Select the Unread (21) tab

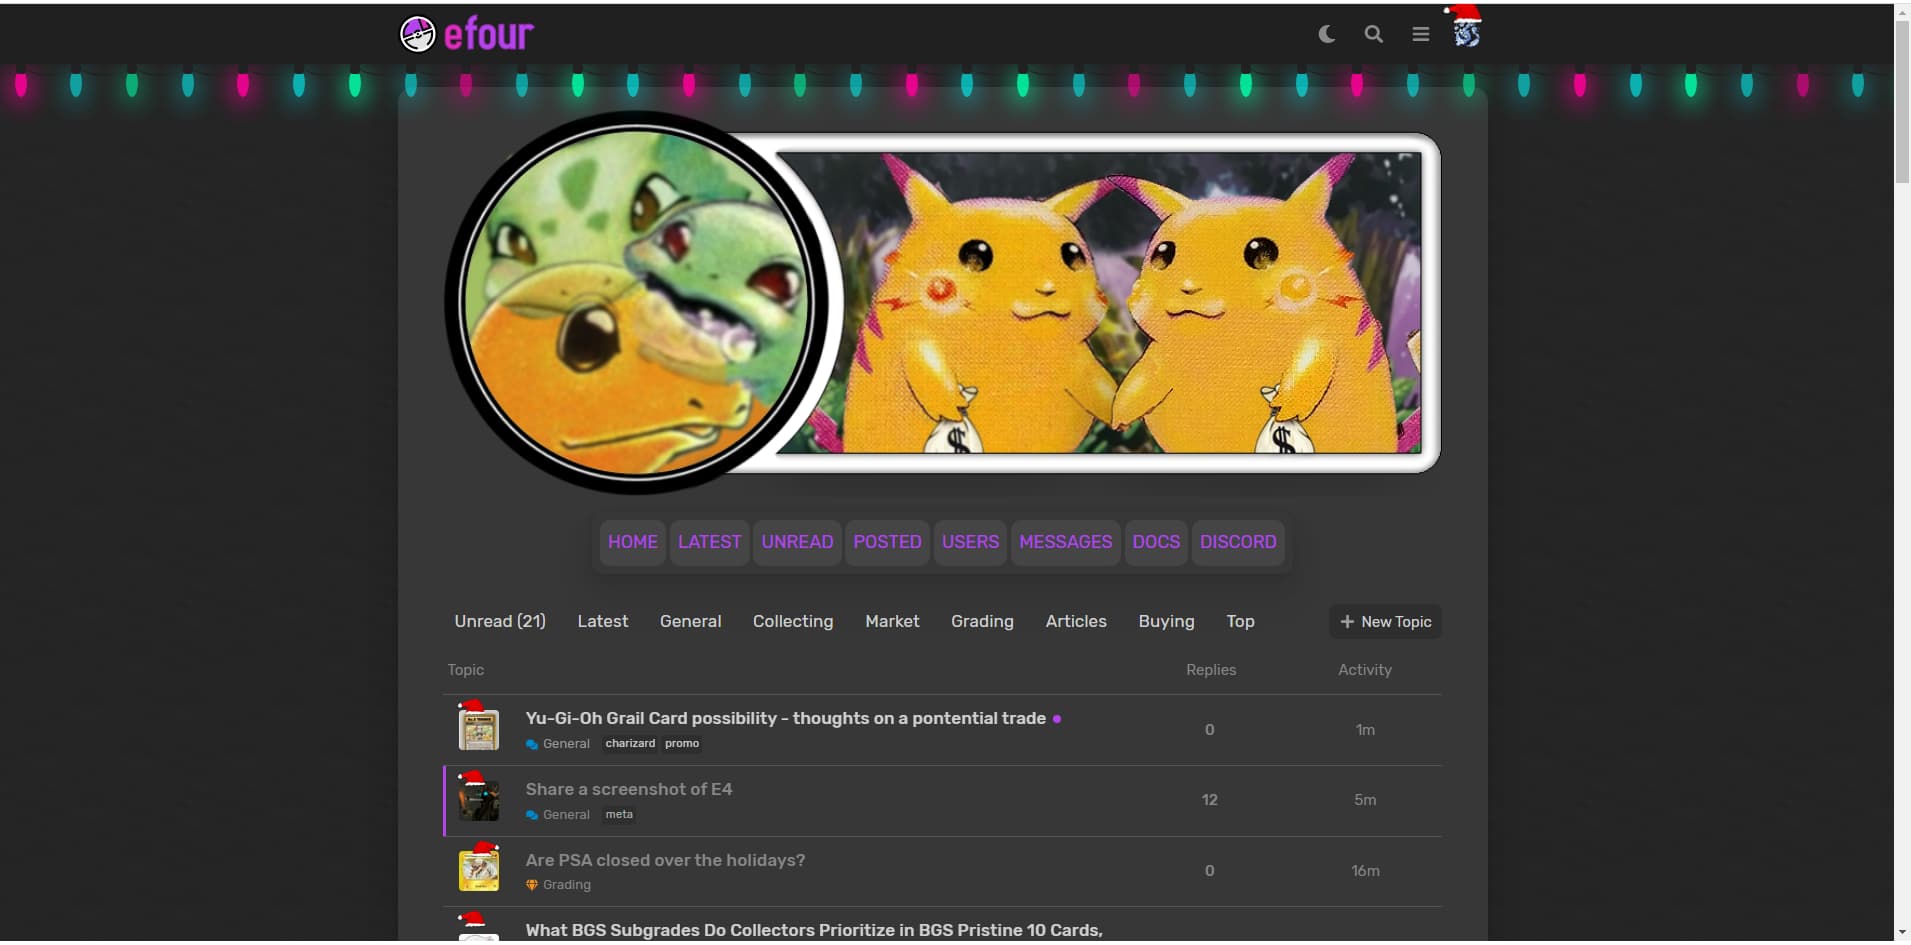(x=500, y=621)
